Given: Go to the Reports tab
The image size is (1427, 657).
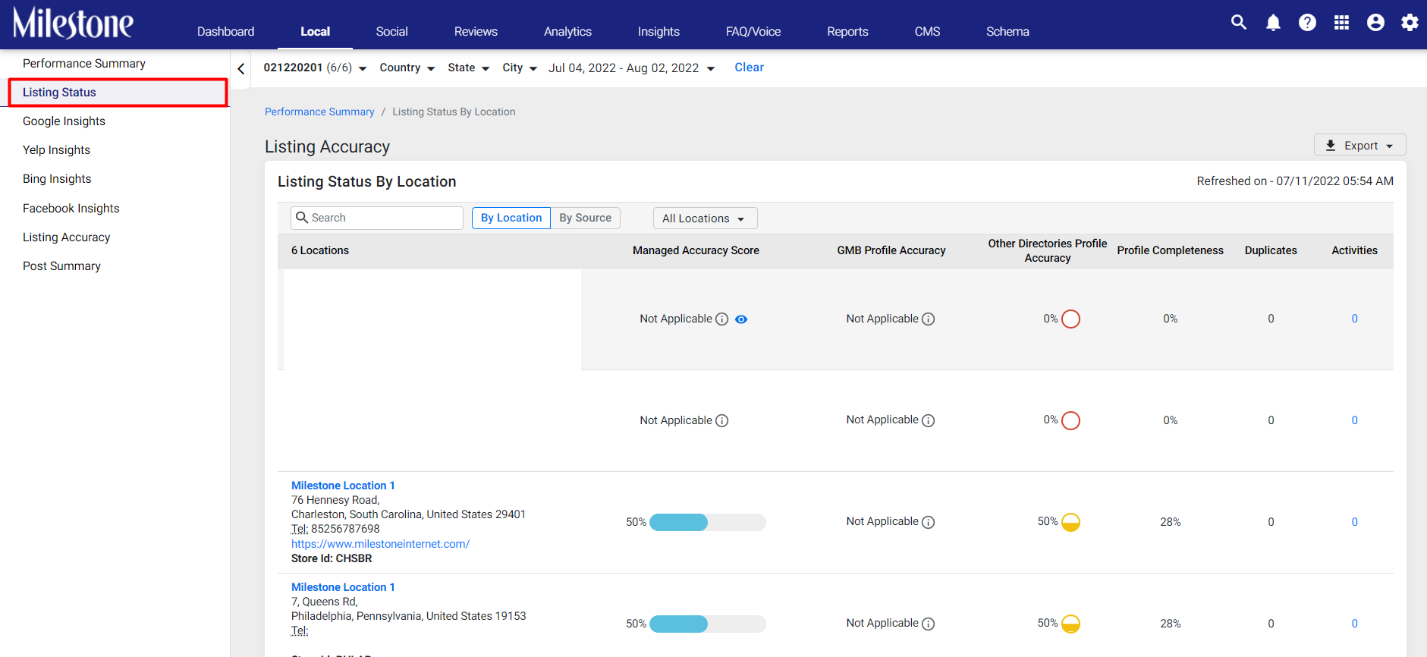Looking at the screenshot, I should (x=848, y=32).
